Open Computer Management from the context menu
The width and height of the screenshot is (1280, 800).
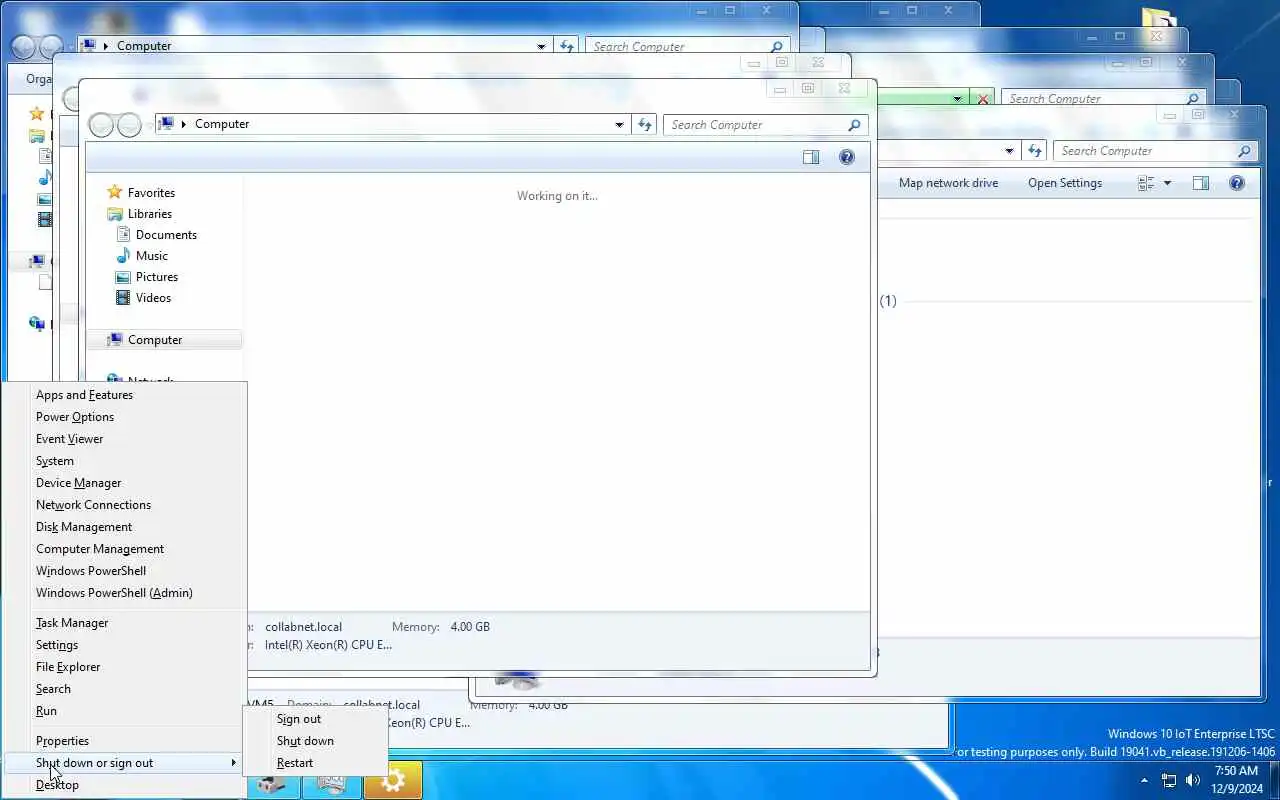(125, 549)
